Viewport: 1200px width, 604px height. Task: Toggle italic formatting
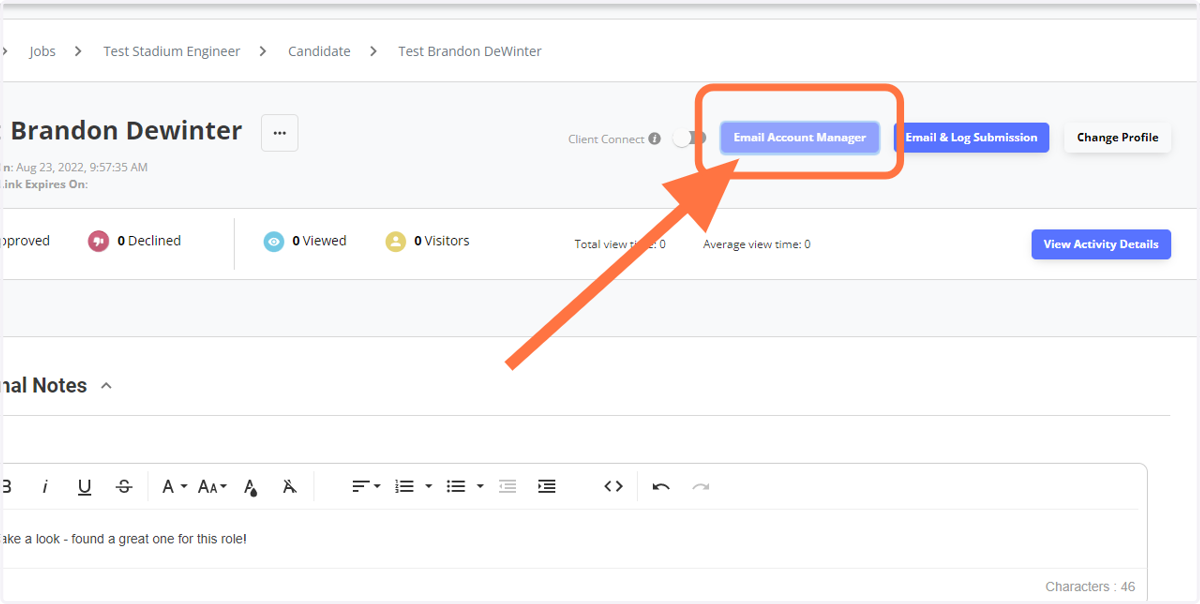pyautogui.click(x=45, y=486)
